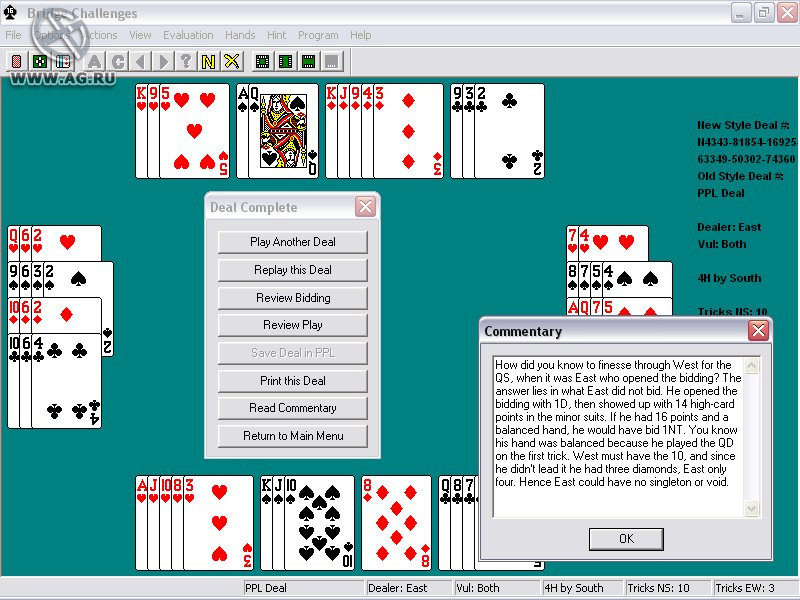Screen dimensions: 800x600
Task: Click the question mark hint icon
Action: point(186,62)
